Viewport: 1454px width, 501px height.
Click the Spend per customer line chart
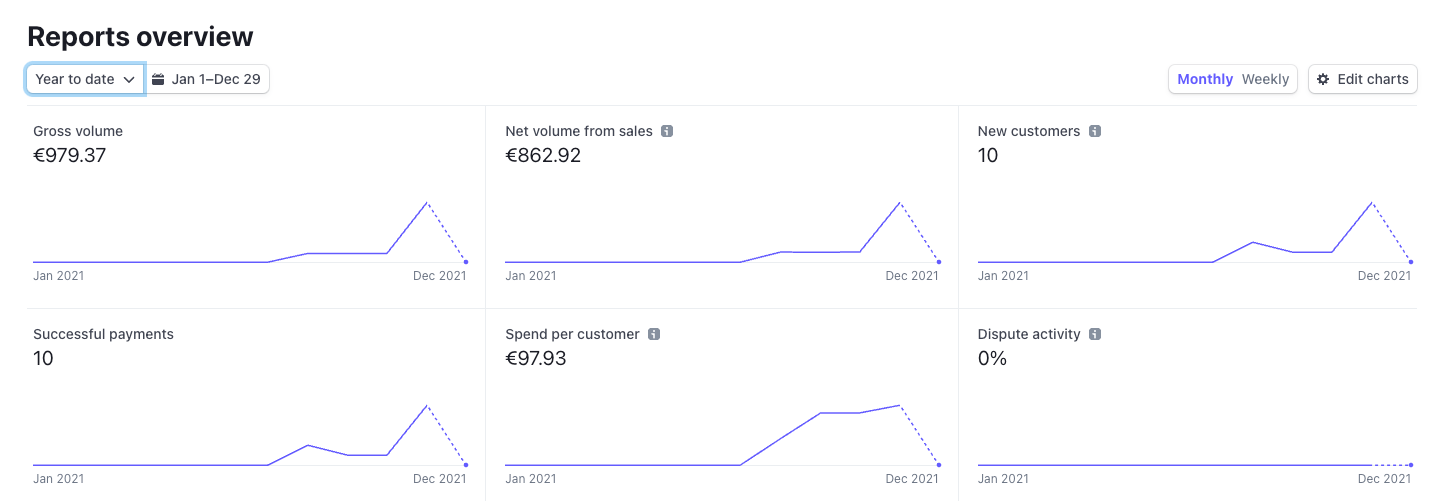click(722, 435)
